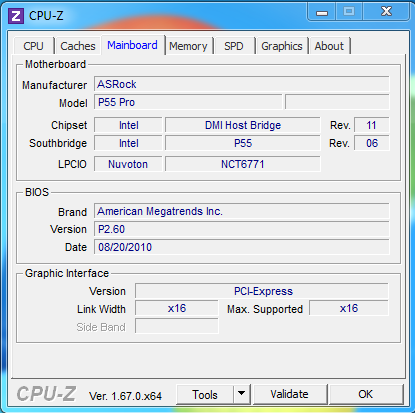Click Chipset Rev. value 11
415x413 pixels.
[x=371, y=125]
